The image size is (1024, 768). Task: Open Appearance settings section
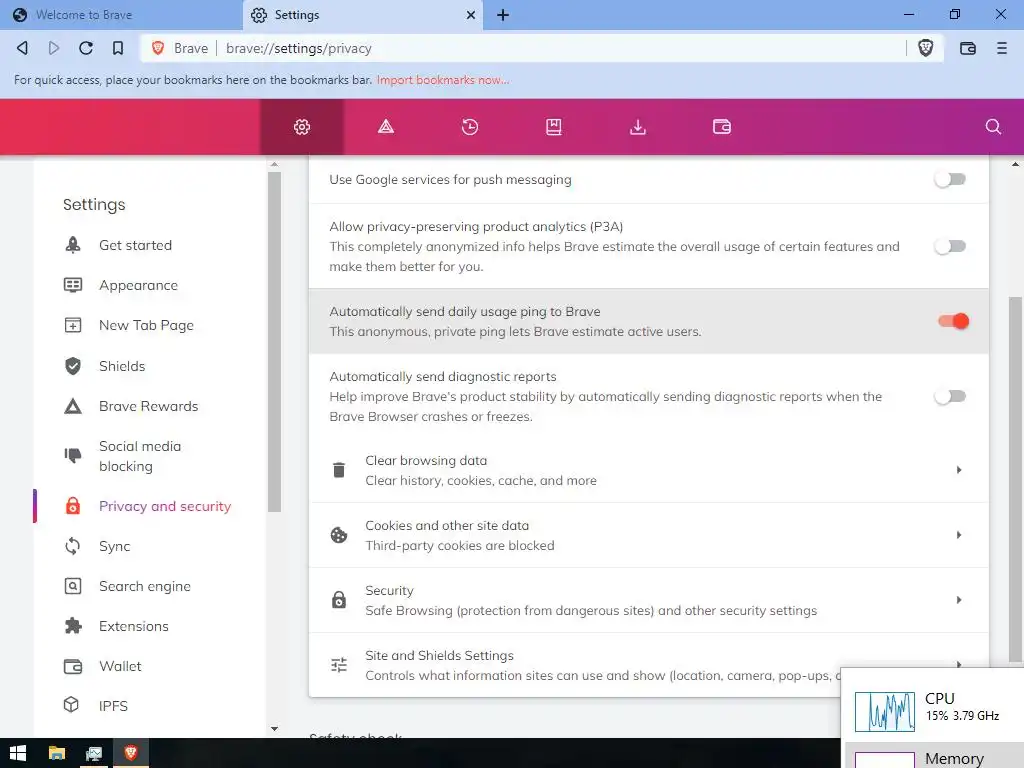click(138, 285)
